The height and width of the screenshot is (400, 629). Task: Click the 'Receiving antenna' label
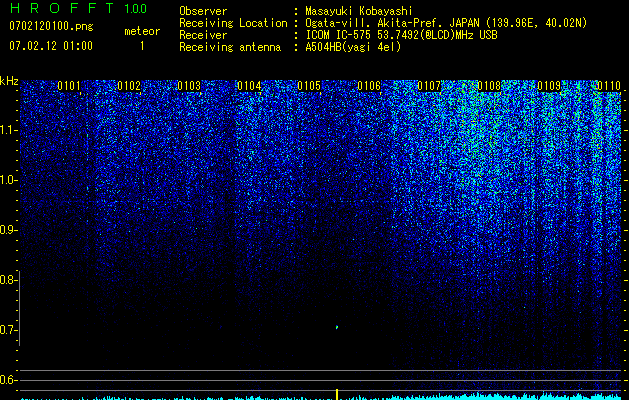[230, 47]
